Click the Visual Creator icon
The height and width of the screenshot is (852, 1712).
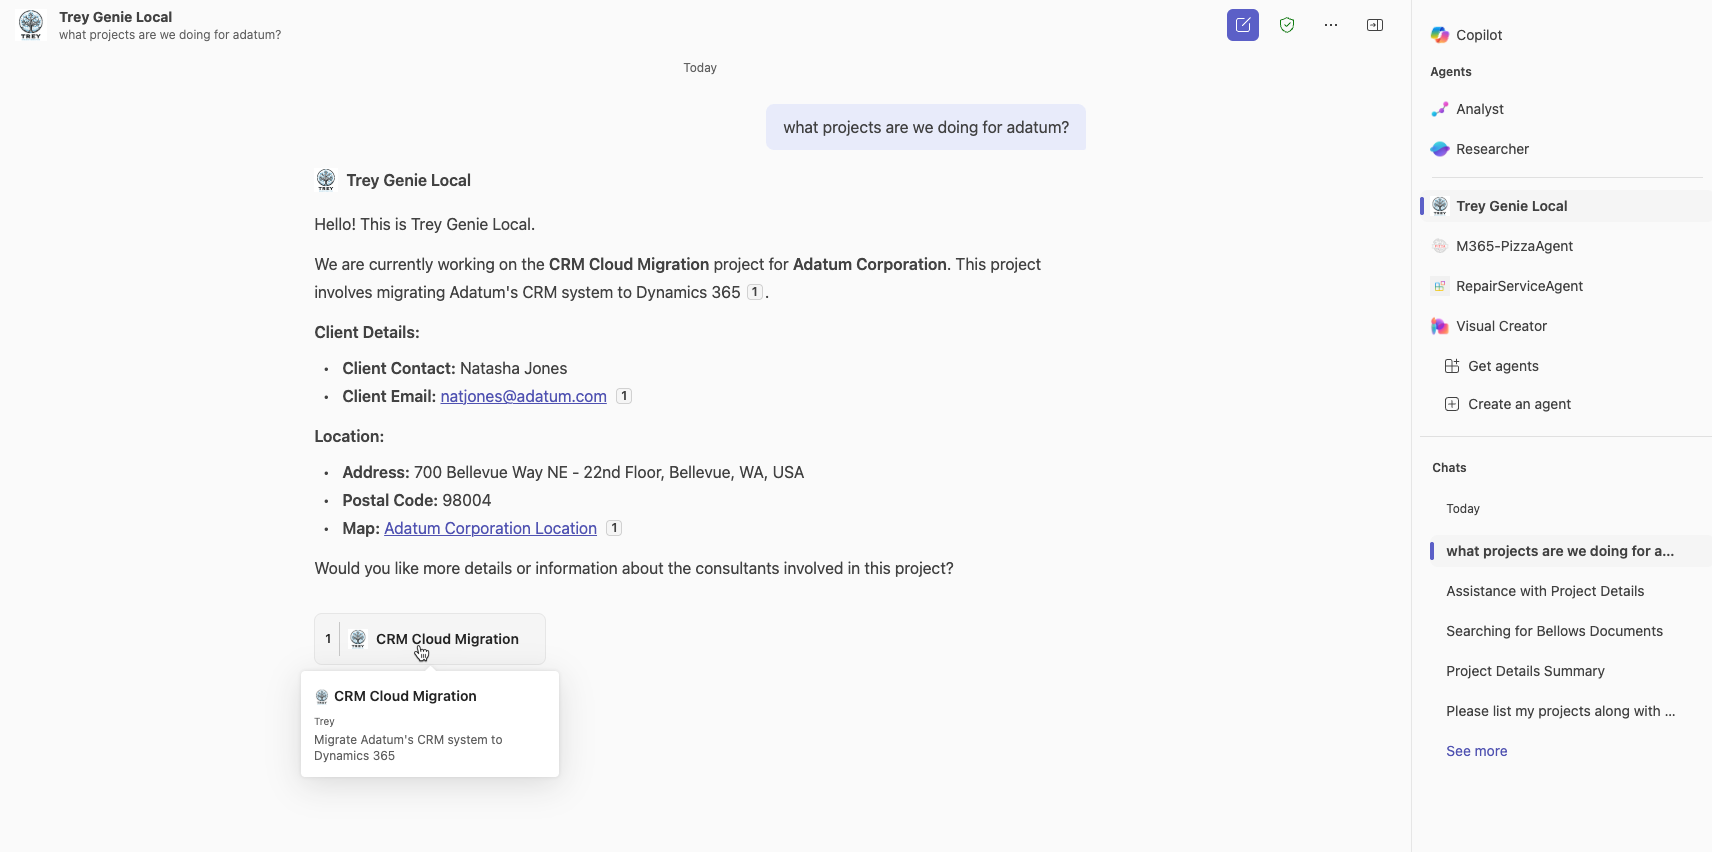[1440, 326]
